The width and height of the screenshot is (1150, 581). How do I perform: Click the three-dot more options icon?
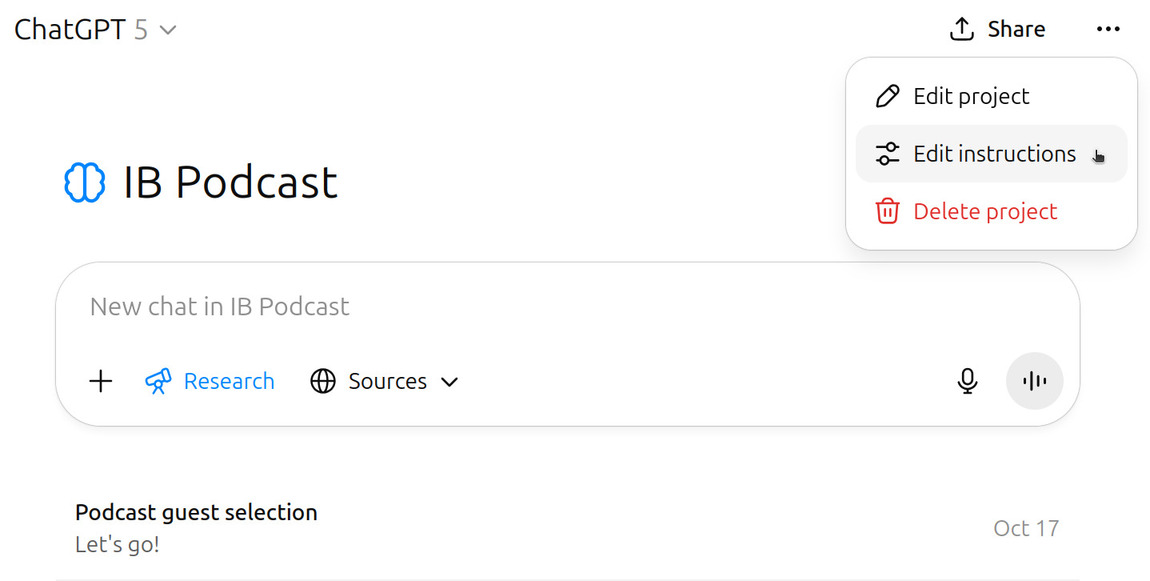click(x=1108, y=29)
